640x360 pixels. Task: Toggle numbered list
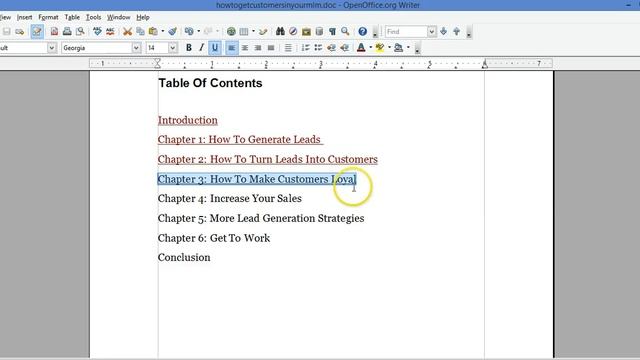(305, 48)
